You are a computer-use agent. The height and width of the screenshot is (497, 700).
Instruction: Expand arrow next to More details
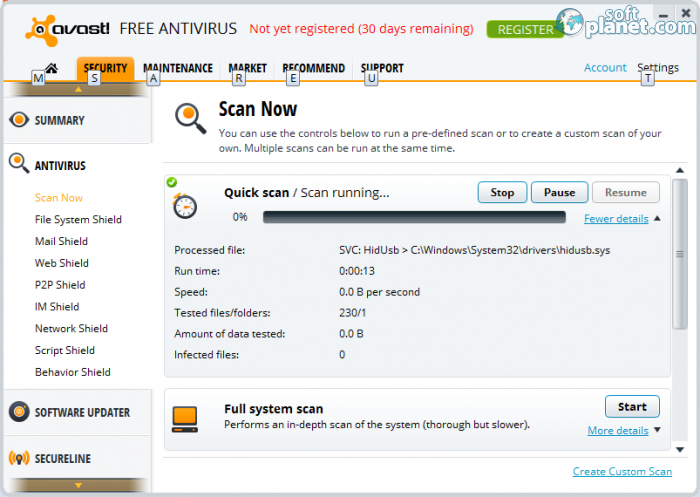pos(657,430)
